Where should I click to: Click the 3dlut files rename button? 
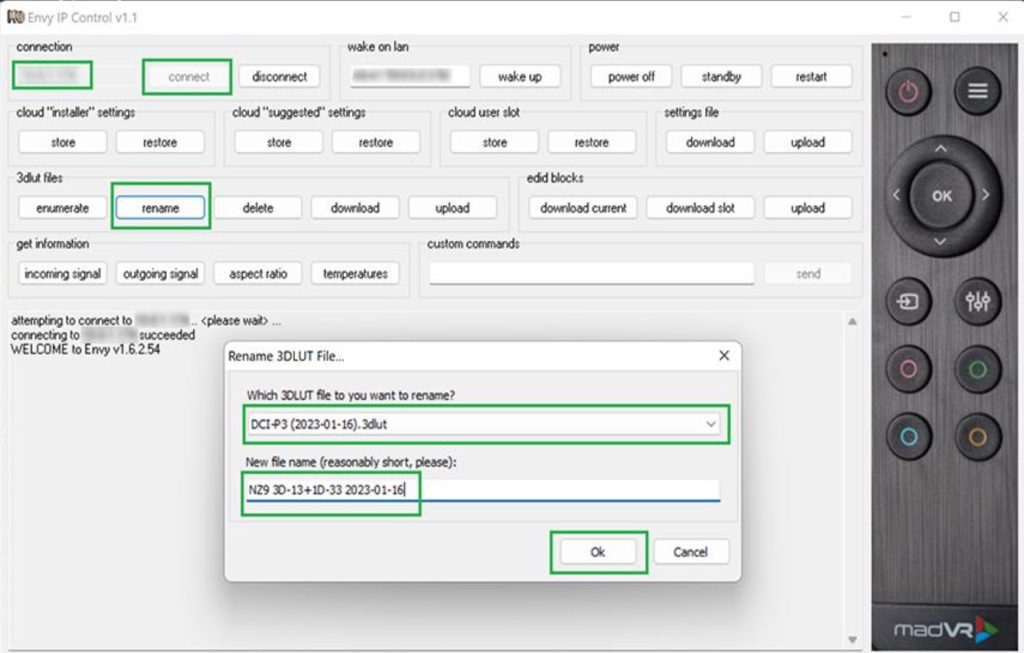[x=160, y=208]
